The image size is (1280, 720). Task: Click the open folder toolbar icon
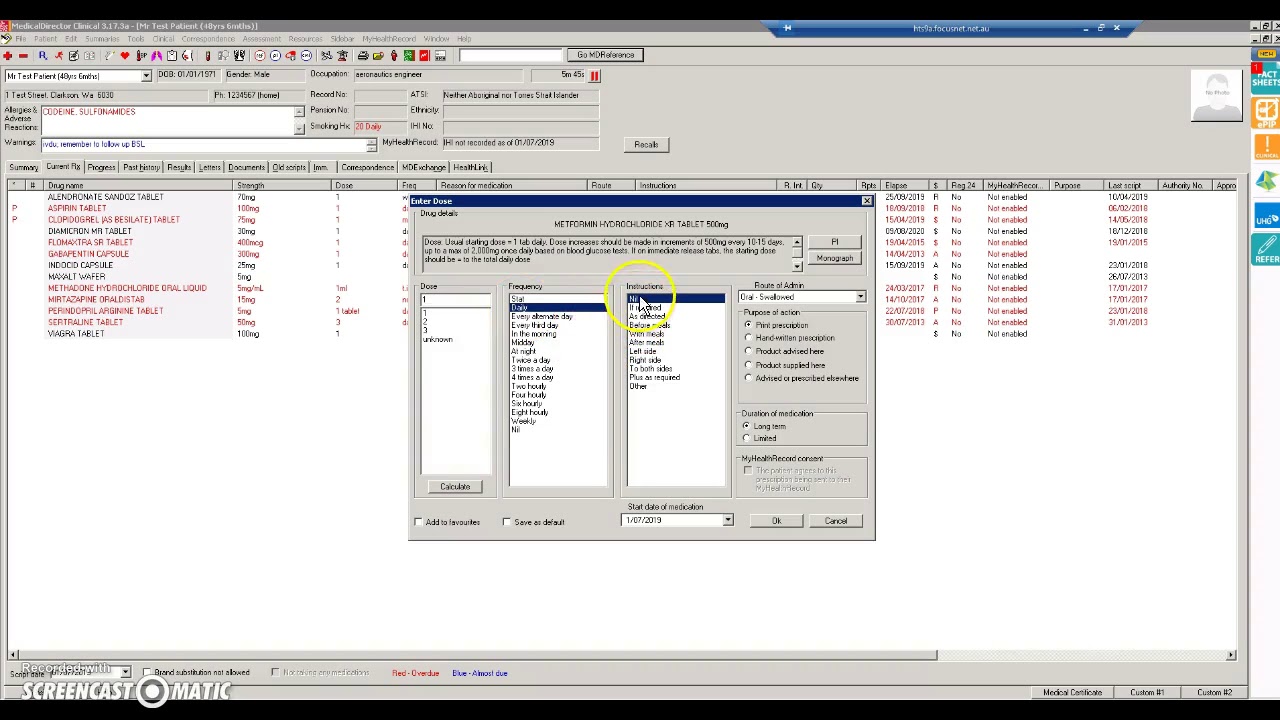[378, 55]
